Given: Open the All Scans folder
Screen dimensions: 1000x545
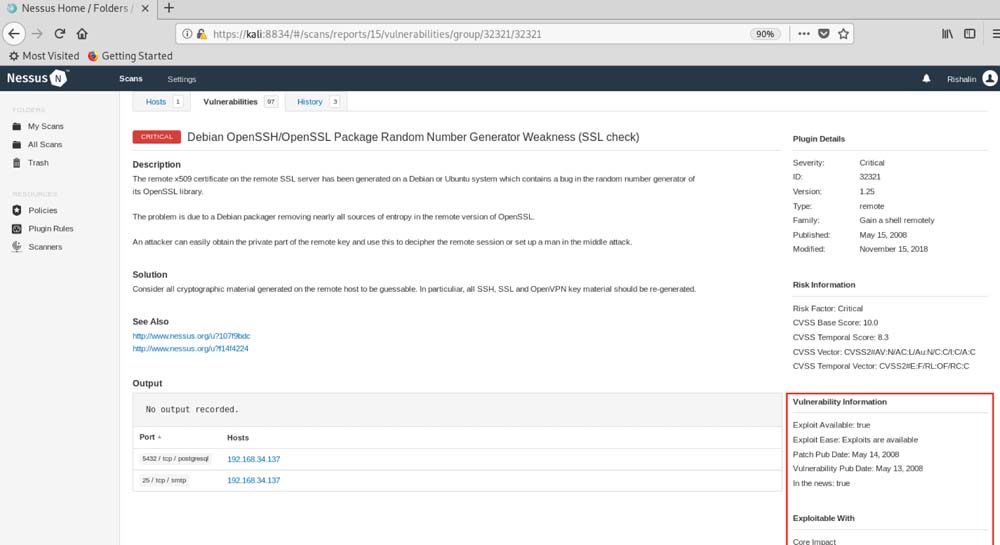Looking at the screenshot, I should [x=45, y=145].
